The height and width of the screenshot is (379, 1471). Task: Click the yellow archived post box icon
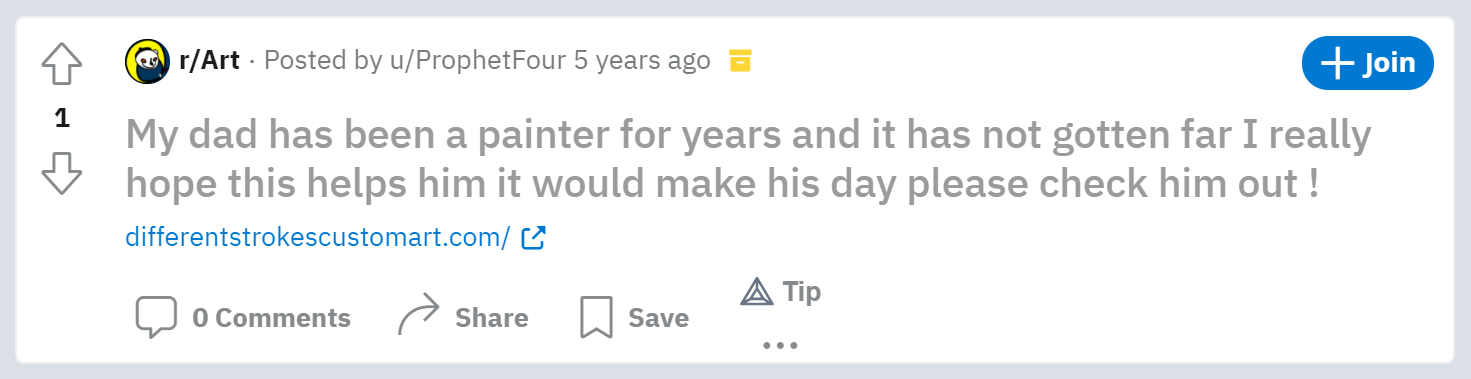pos(739,61)
